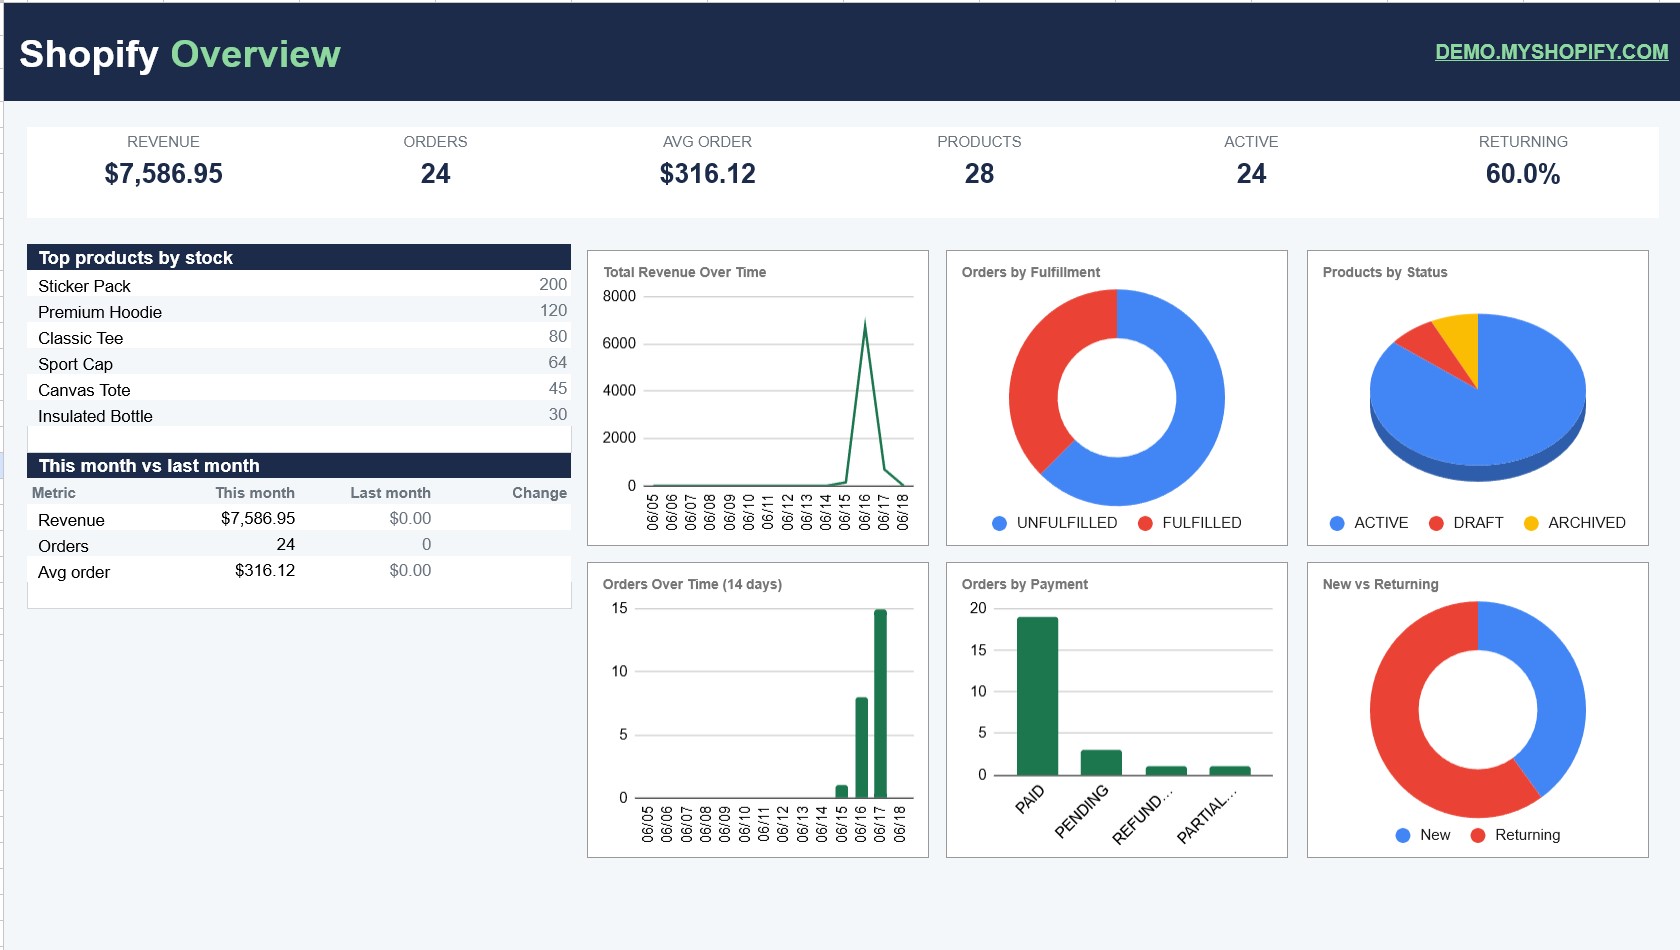
Task: Click the Shopify Overview title
Action: pyautogui.click(x=180, y=54)
